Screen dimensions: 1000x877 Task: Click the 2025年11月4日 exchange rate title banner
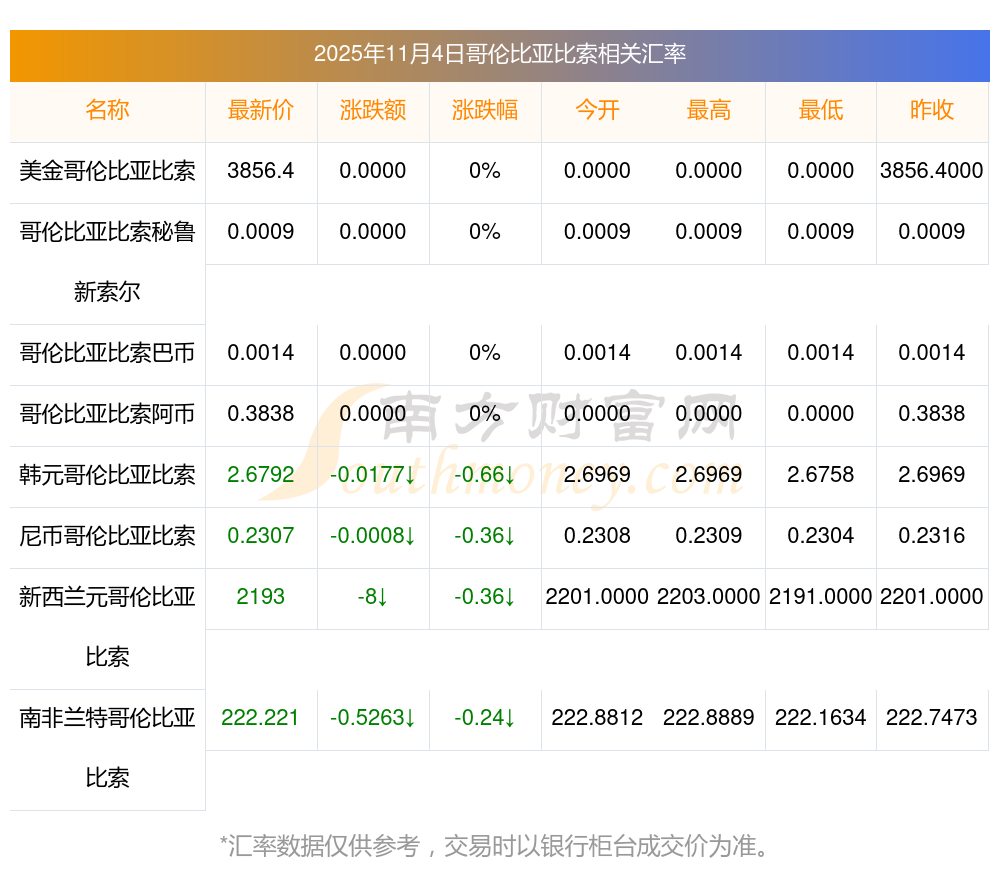click(x=499, y=54)
